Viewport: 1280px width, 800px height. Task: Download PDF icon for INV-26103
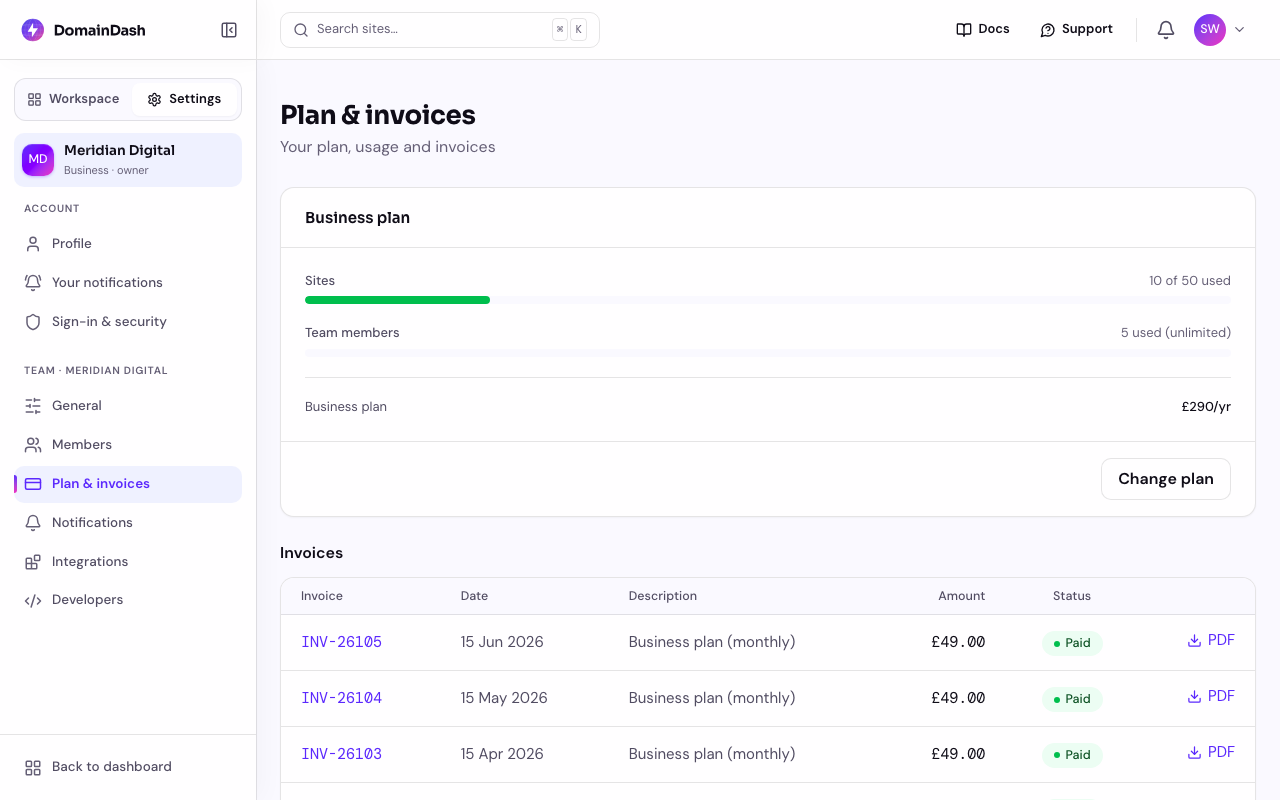tap(1194, 752)
